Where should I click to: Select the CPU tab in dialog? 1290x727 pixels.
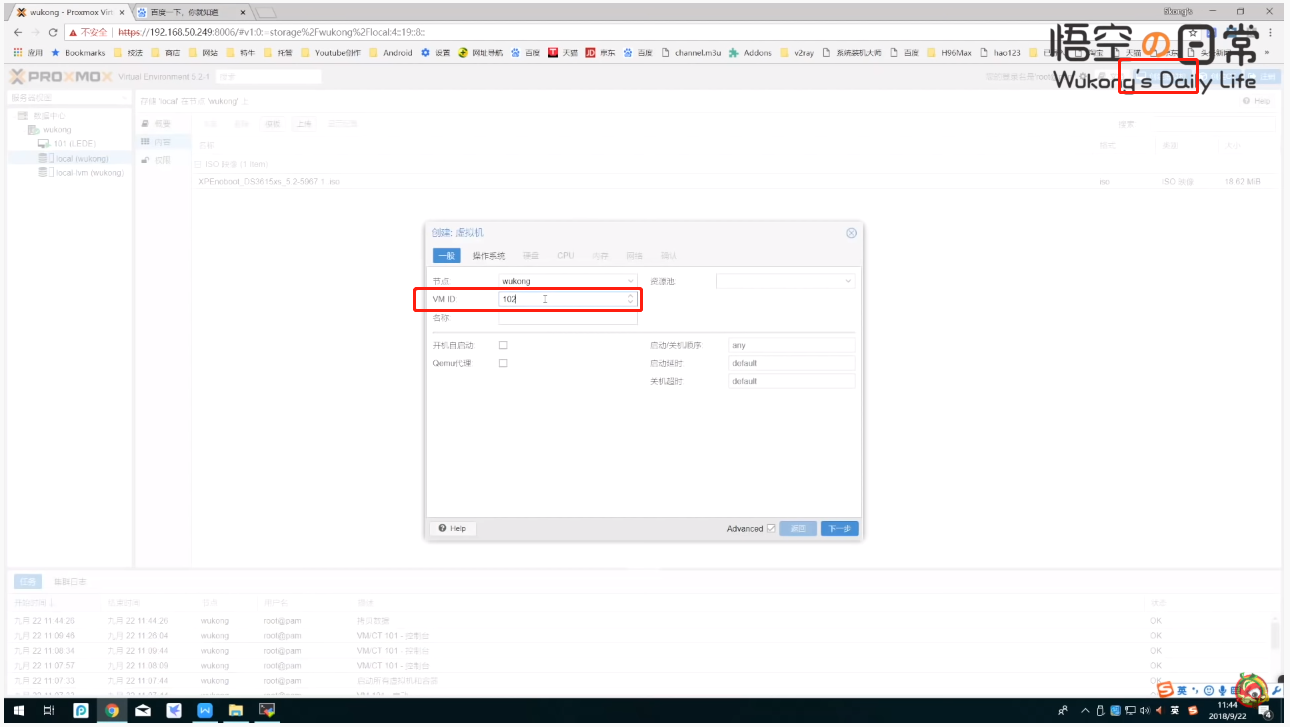566,256
